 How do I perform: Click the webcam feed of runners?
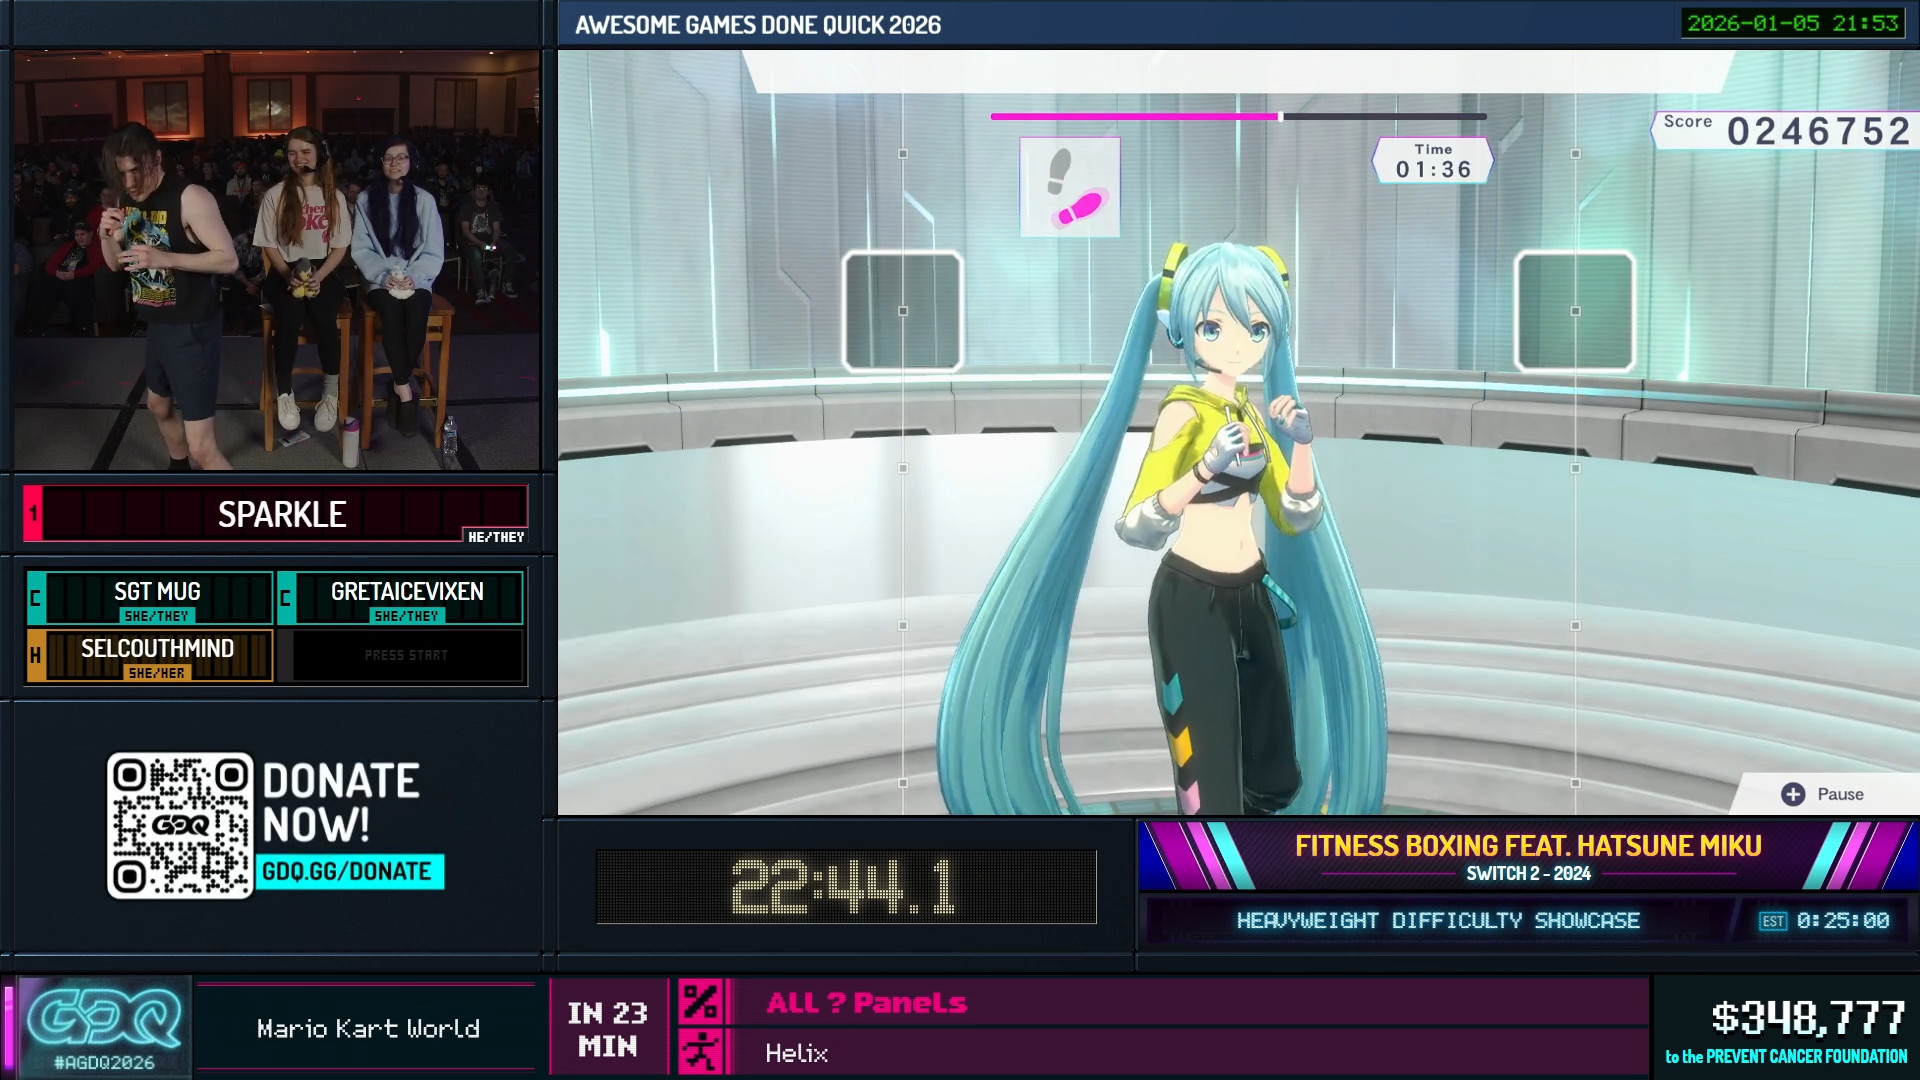point(276,260)
